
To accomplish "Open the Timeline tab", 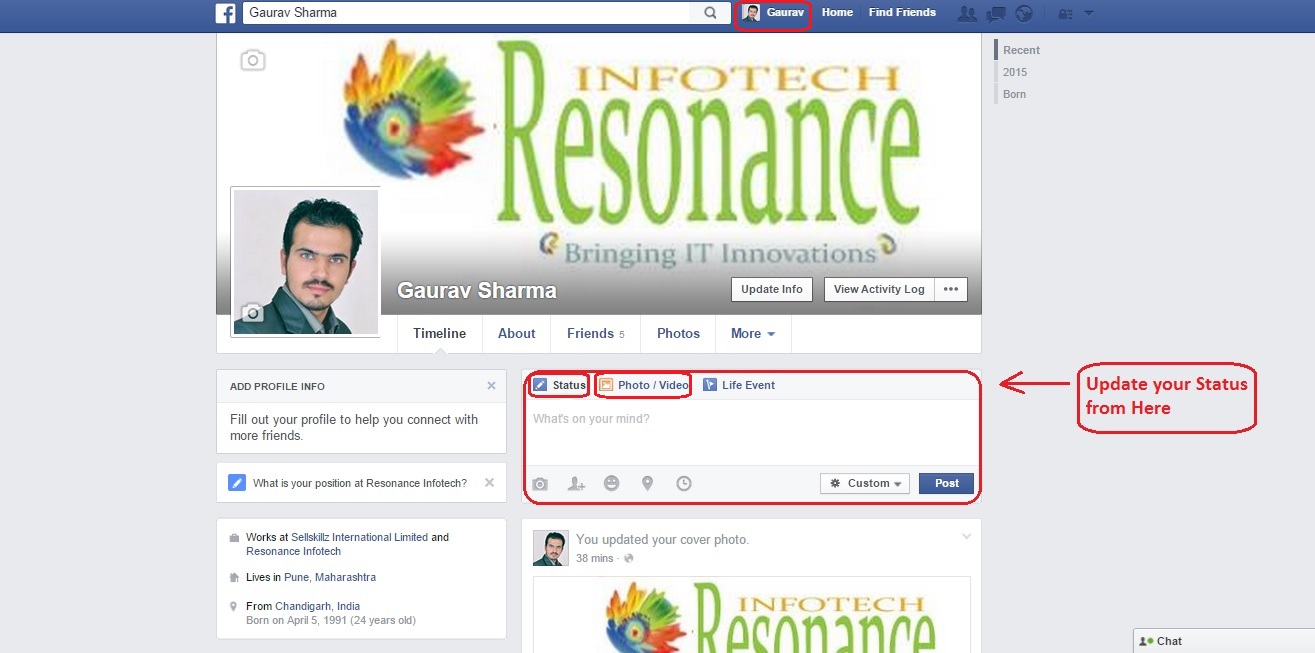I will tap(440, 334).
